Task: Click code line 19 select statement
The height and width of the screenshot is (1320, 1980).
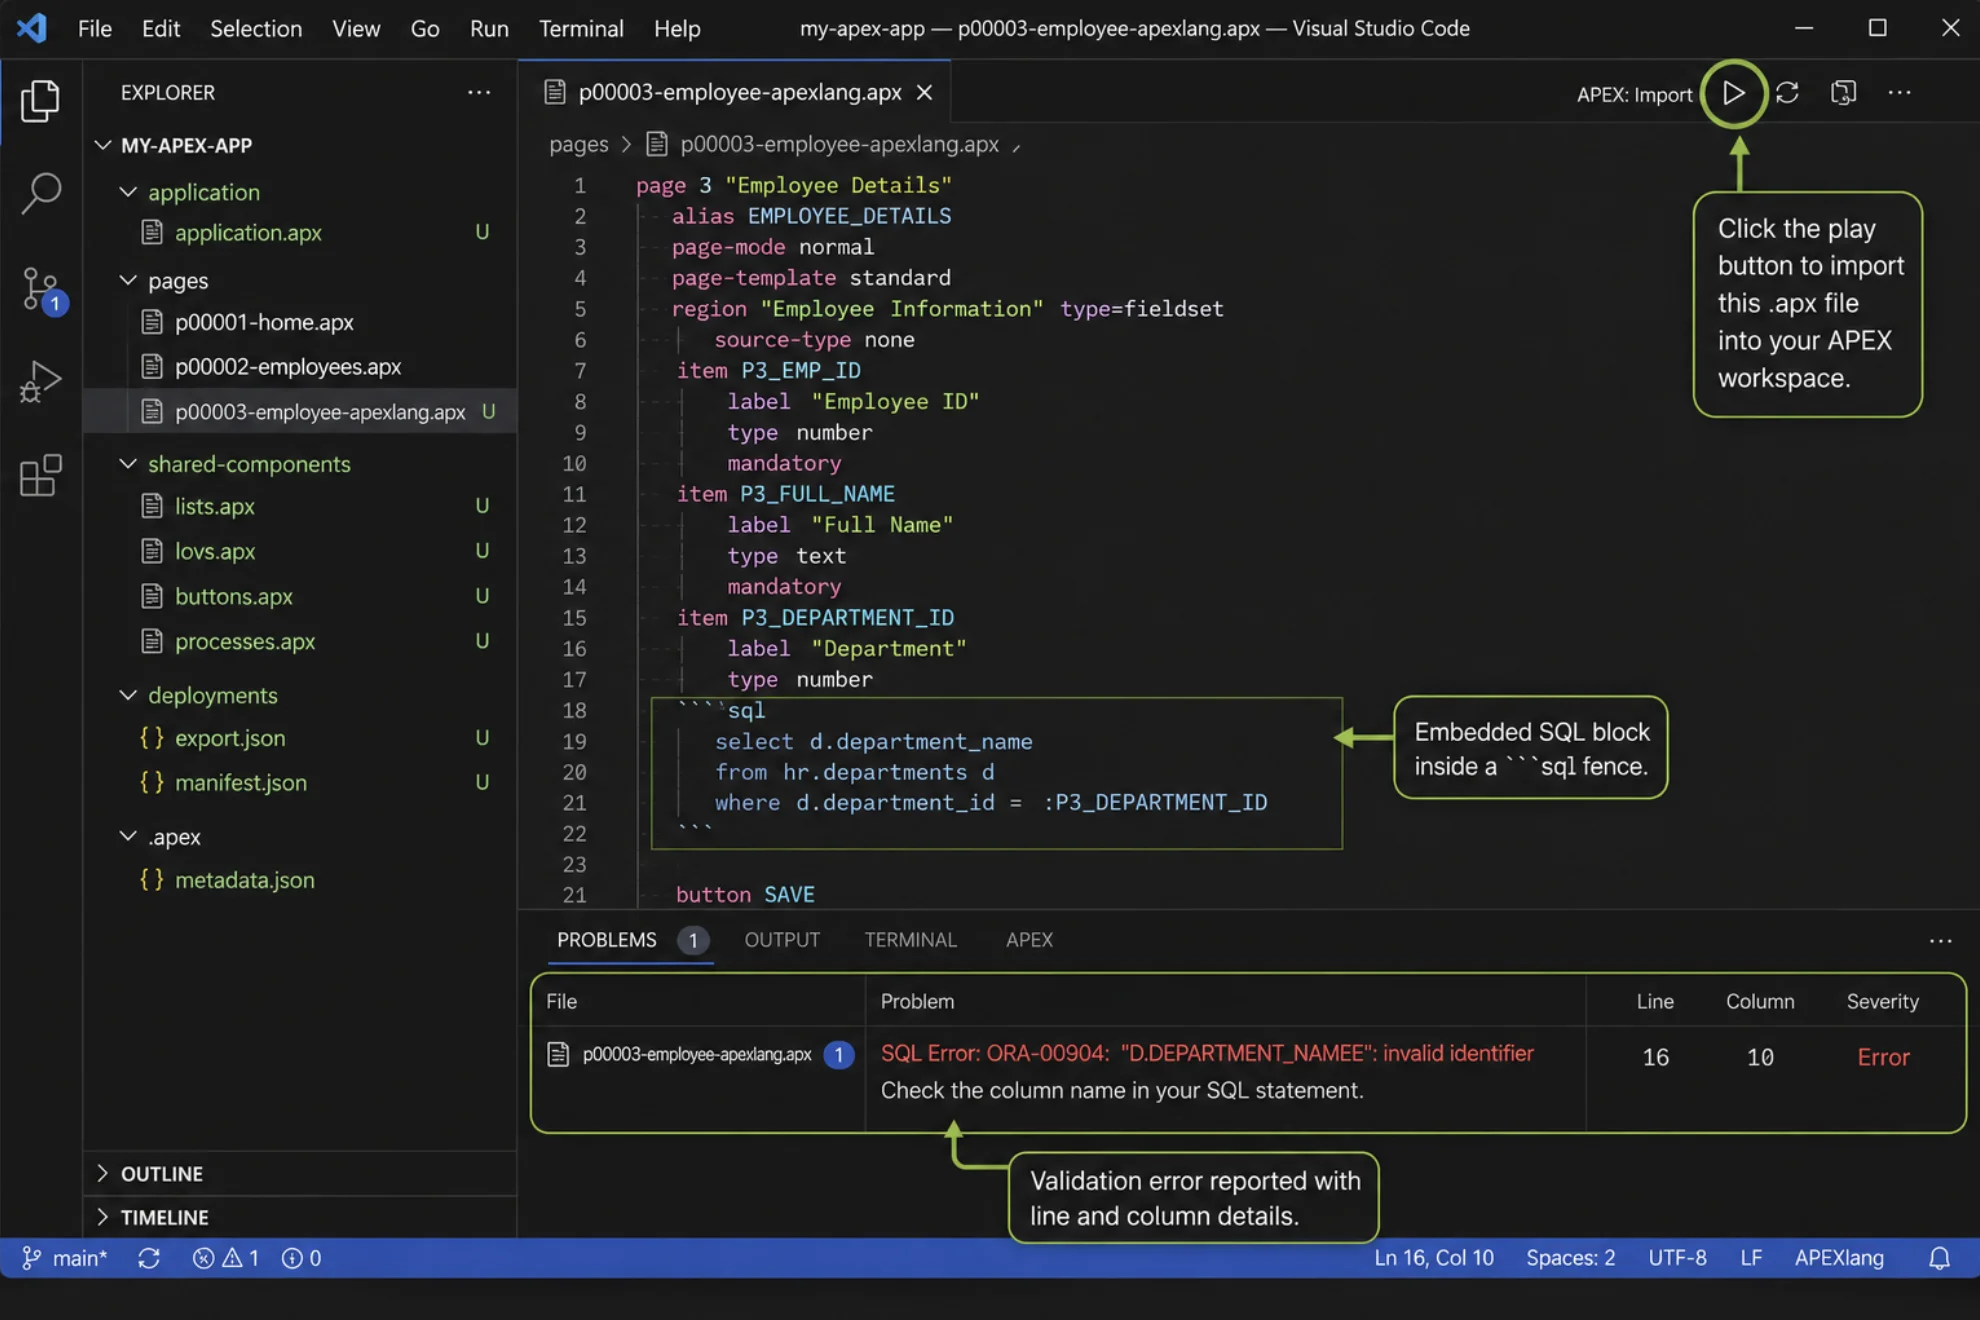Action: (x=873, y=741)
